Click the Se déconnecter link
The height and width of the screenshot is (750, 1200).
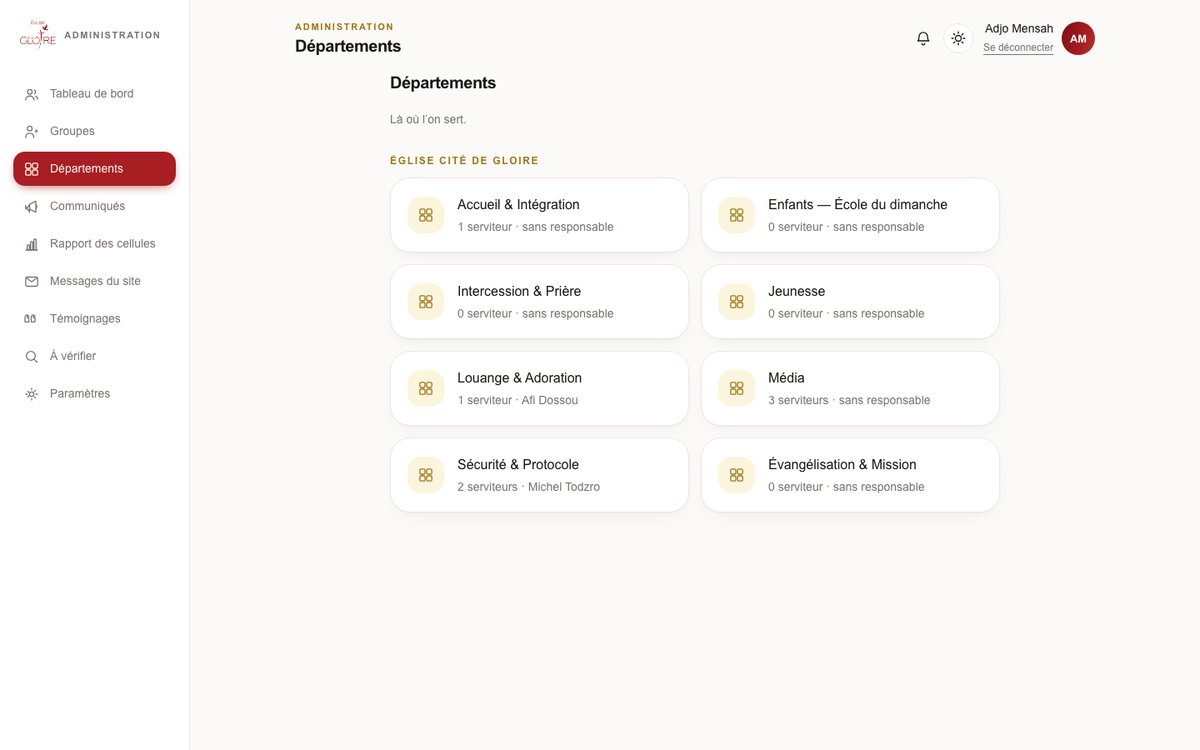[x=1018, y=48]
